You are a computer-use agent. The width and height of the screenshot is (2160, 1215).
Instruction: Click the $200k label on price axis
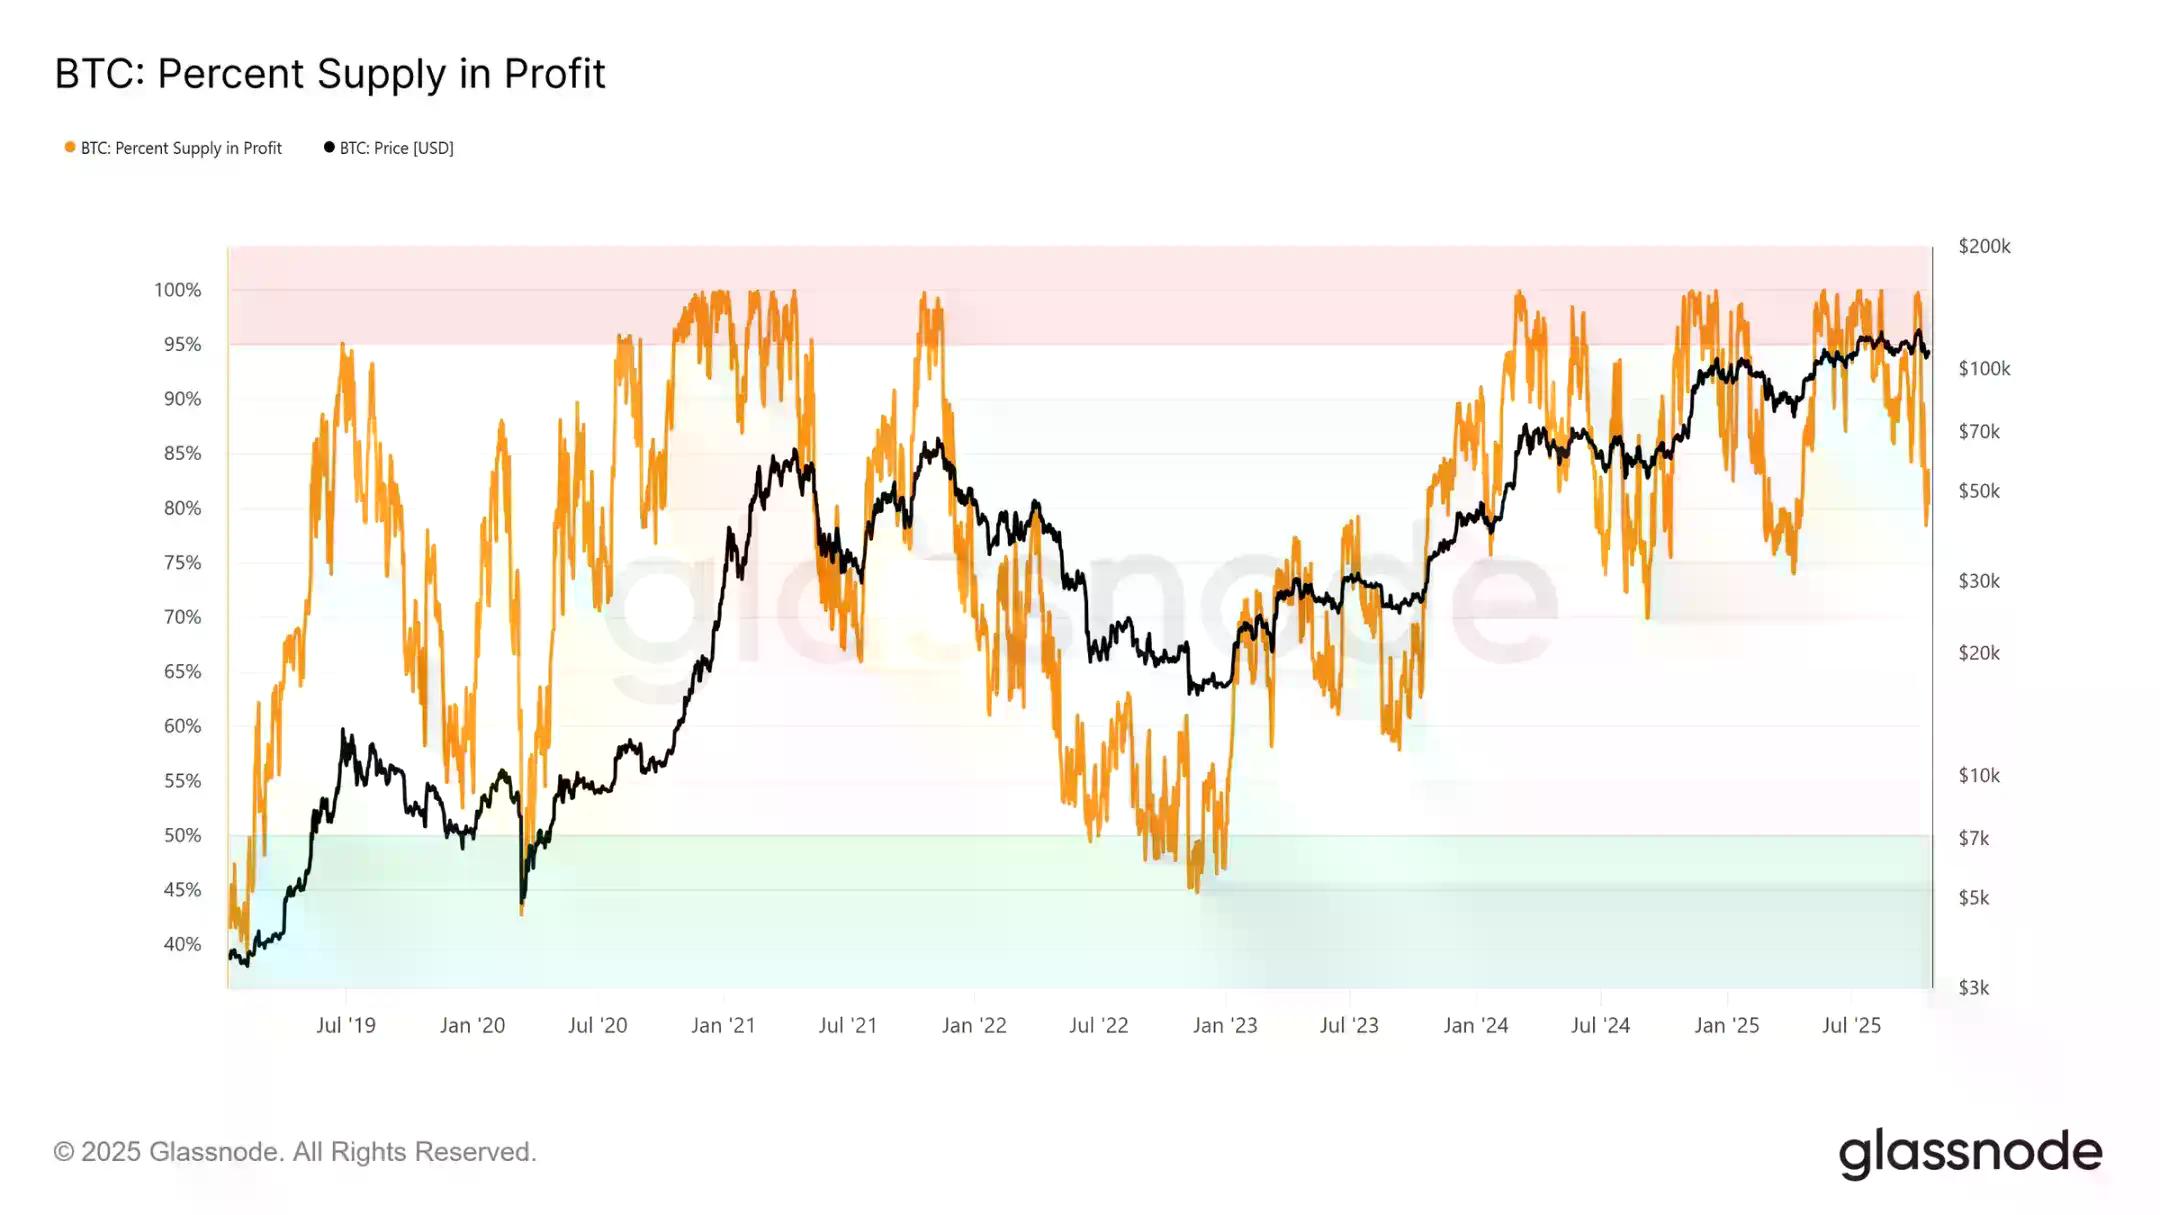[x=1984, y=246]
